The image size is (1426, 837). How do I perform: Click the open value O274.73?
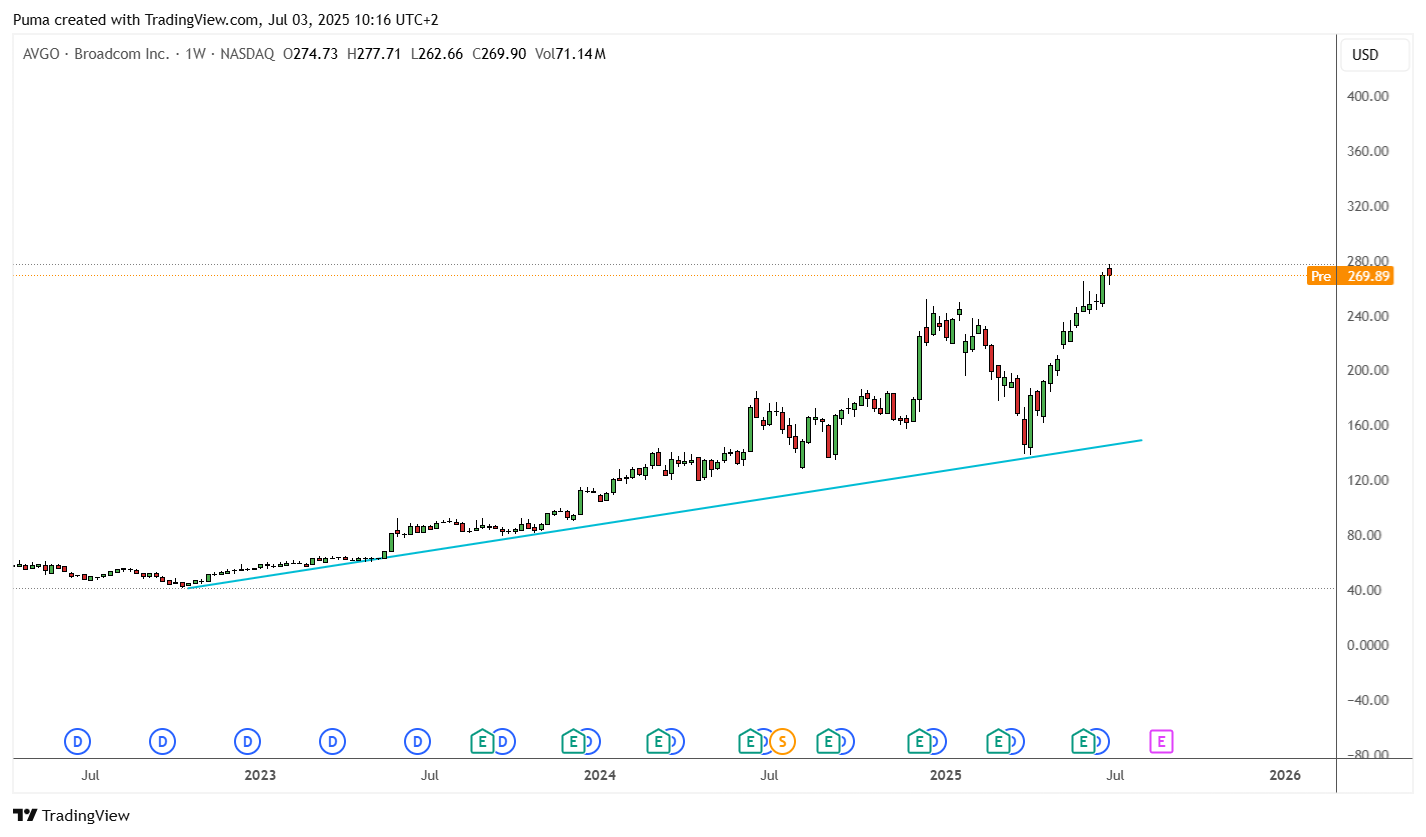pos(311,54)
